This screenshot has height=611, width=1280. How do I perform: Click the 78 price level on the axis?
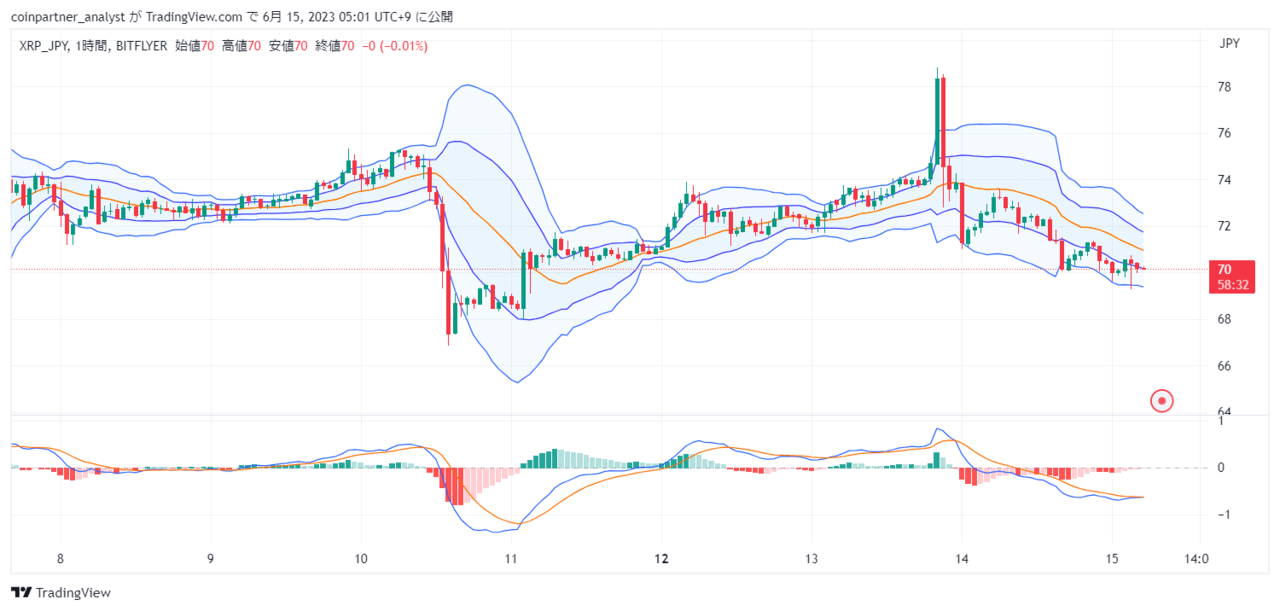pyautogui.click(x=1224, y=87)
